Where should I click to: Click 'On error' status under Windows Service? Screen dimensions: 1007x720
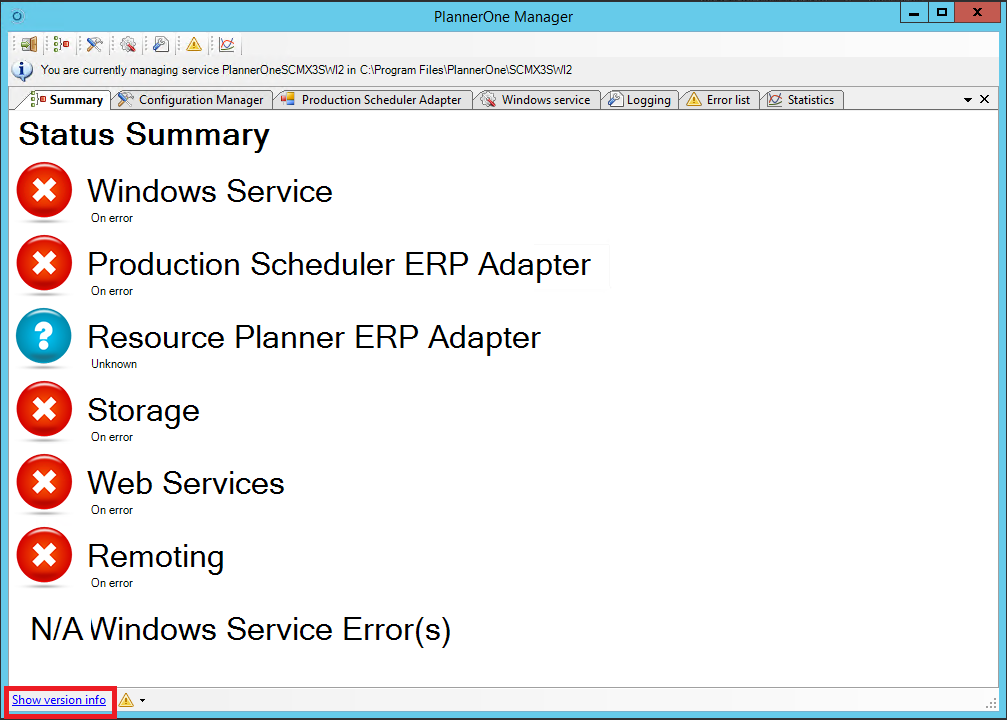click(x=112, y=218)
